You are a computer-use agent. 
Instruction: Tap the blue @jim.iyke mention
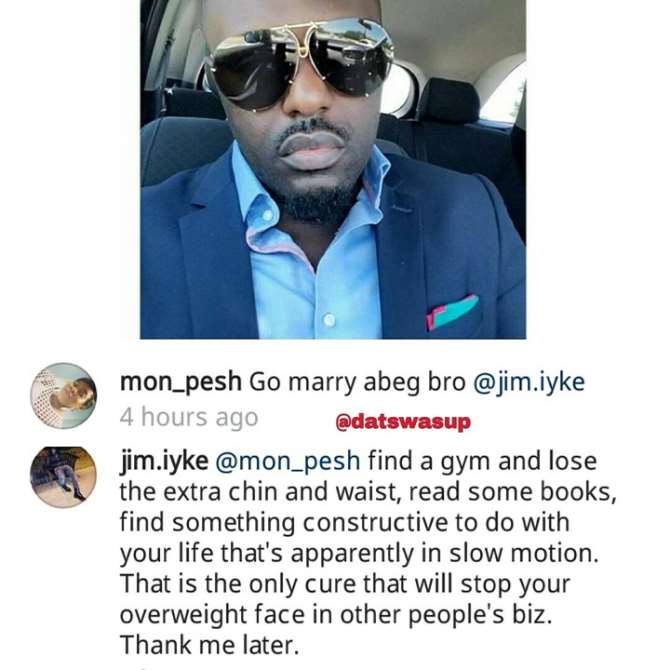[x=529, y=382]
